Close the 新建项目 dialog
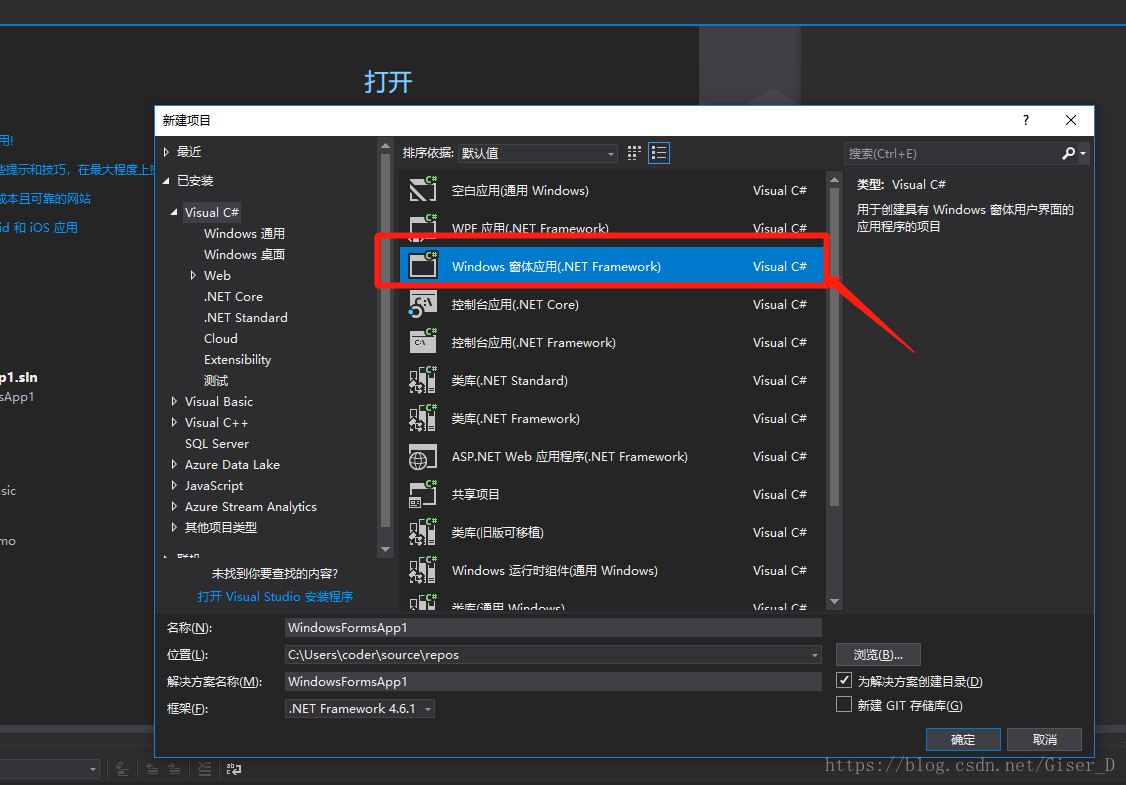Viewport: 1126px width, 785px height. tap(1071, 120)
